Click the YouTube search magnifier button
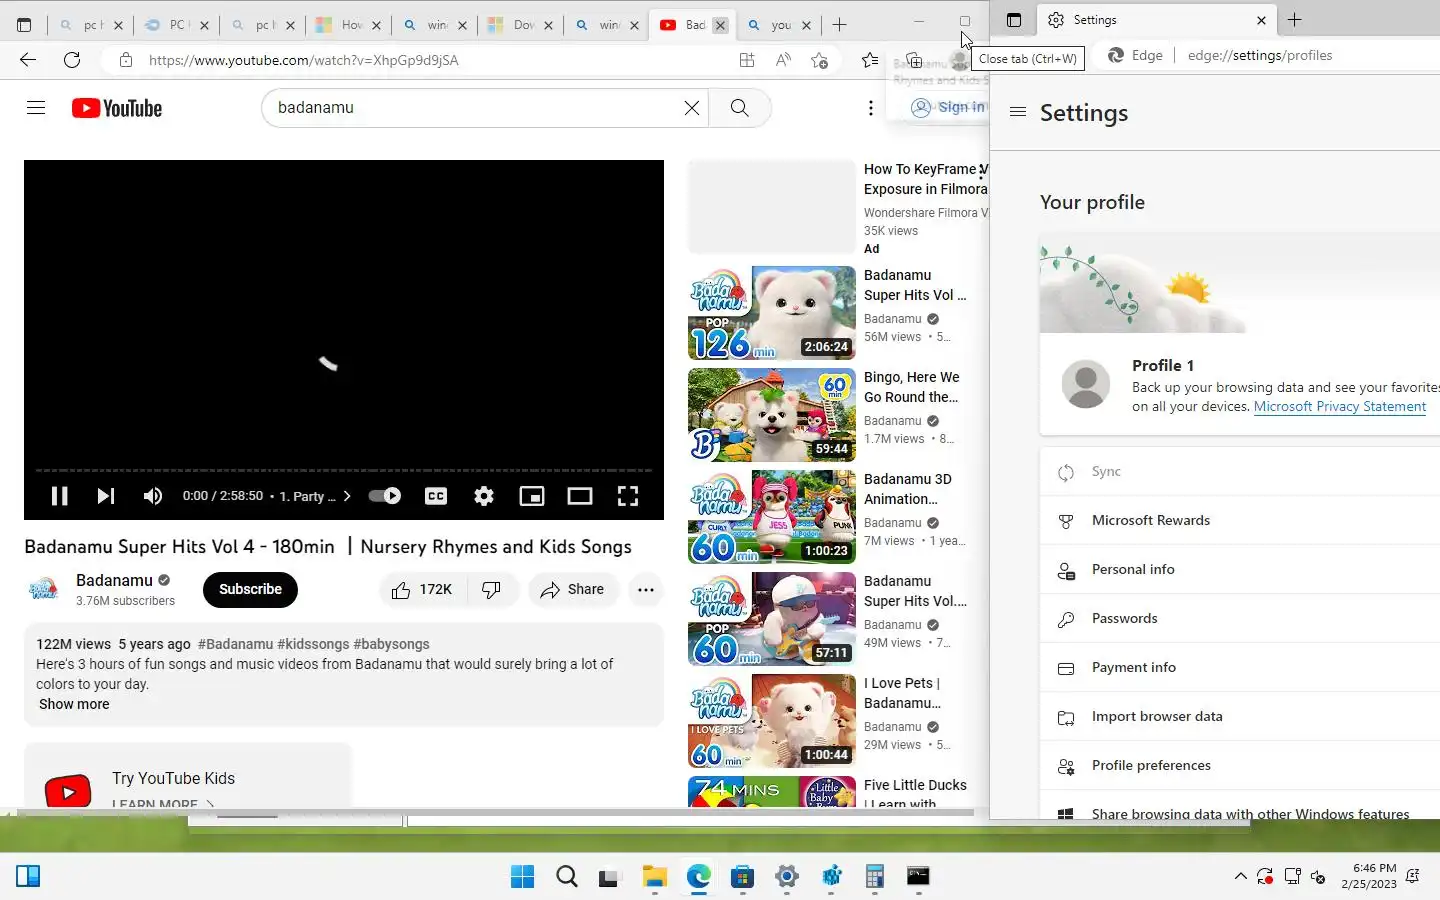The height and width of the screenshot is (900, 1440). click(x=739, y=107)
